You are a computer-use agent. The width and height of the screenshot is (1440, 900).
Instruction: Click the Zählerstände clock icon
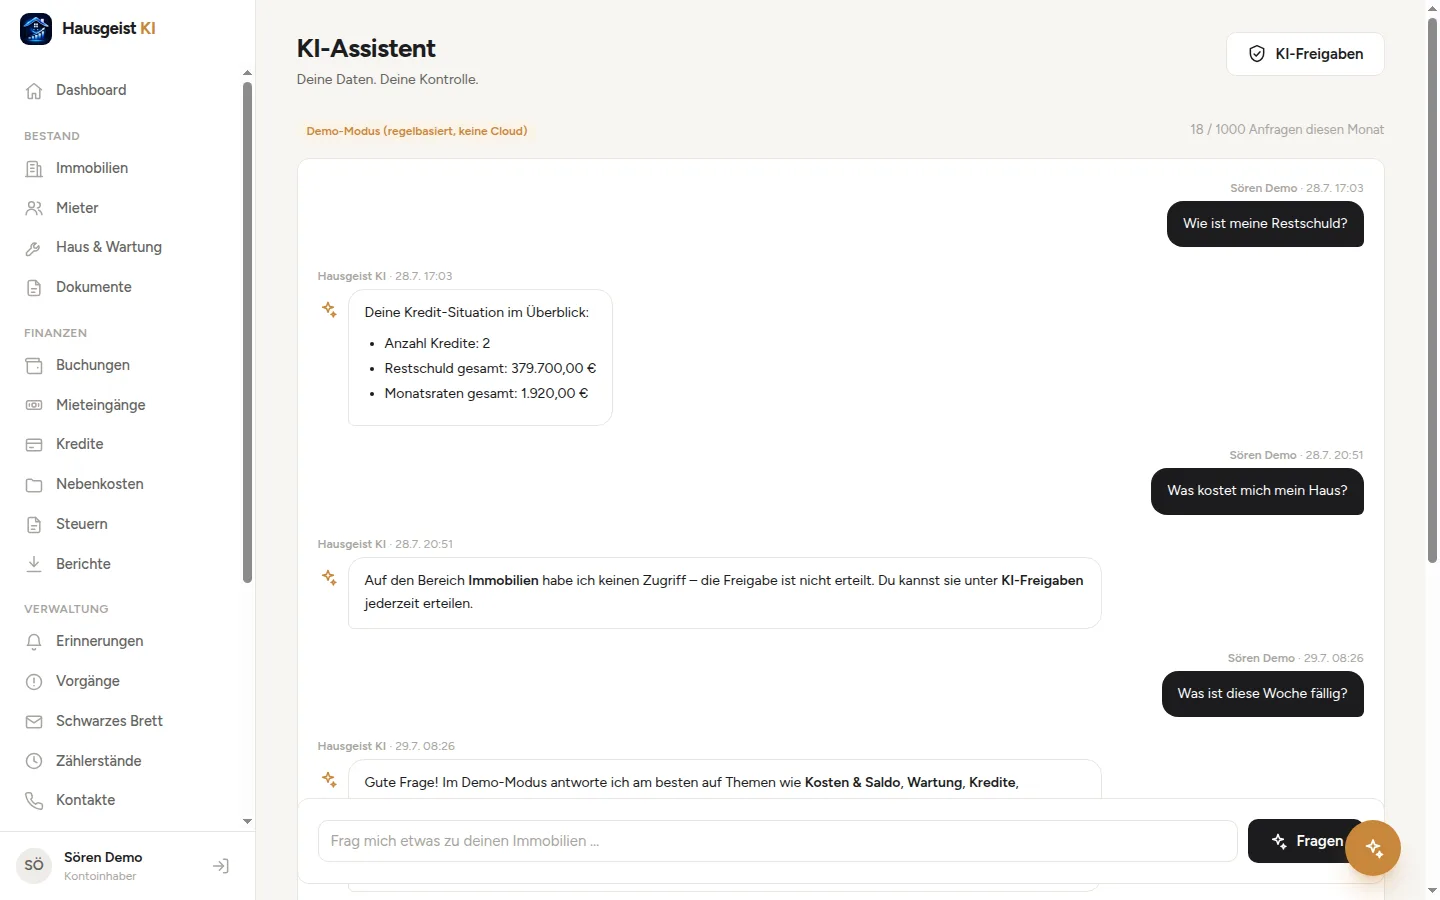click(x=34, y=761)
